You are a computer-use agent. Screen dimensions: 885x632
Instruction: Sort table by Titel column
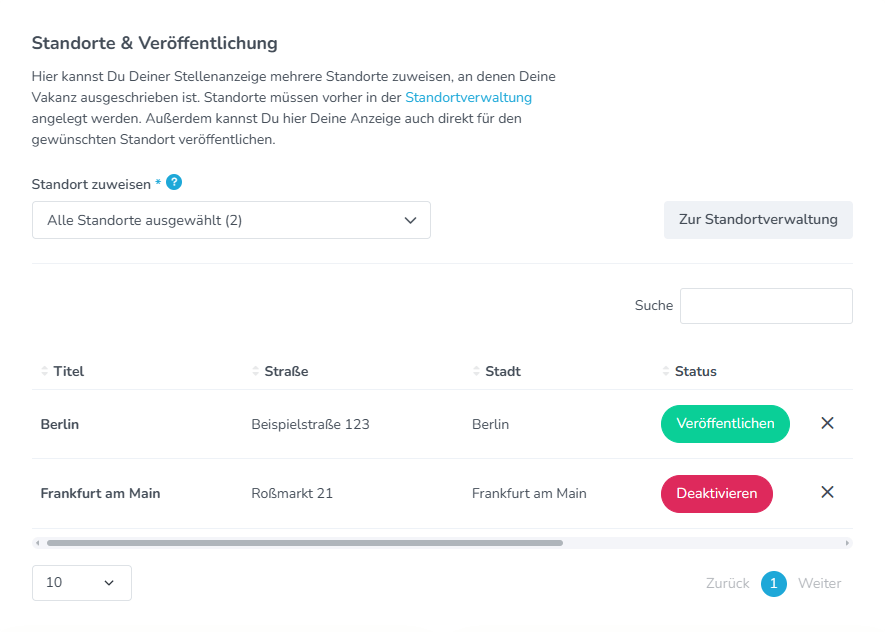(68, 371)
